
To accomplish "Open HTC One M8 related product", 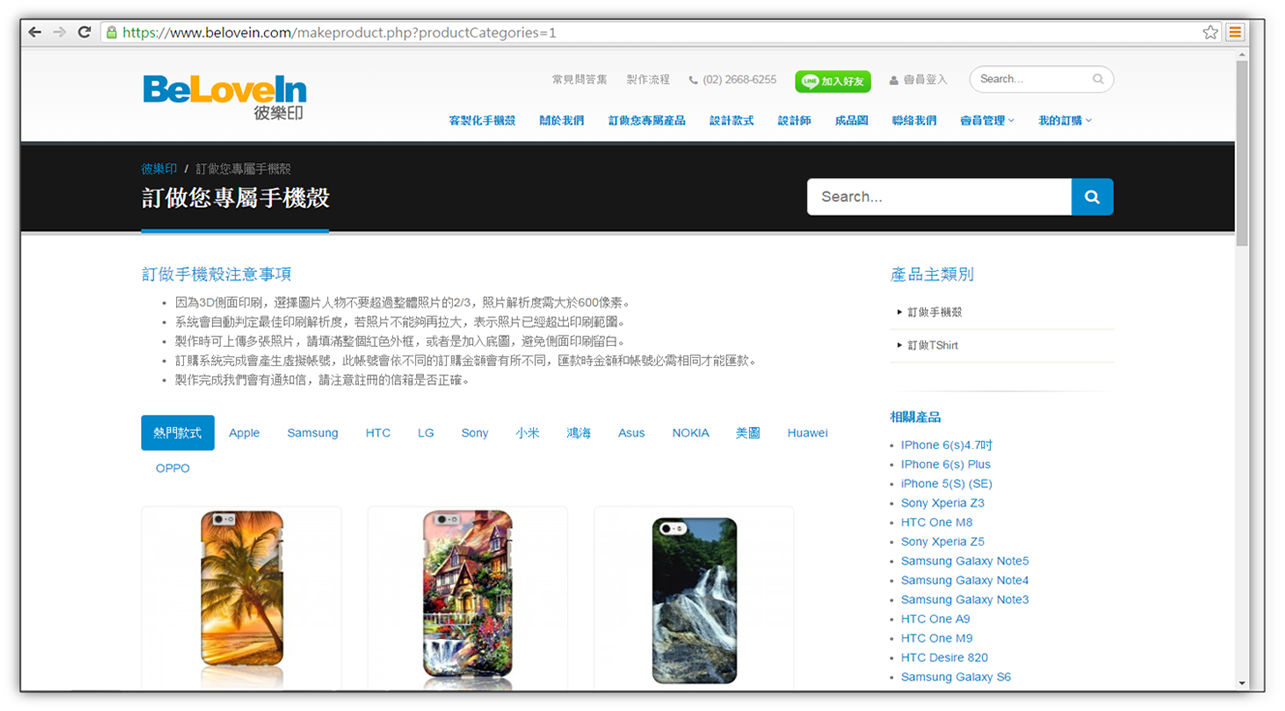I will [x=937, y=522].
